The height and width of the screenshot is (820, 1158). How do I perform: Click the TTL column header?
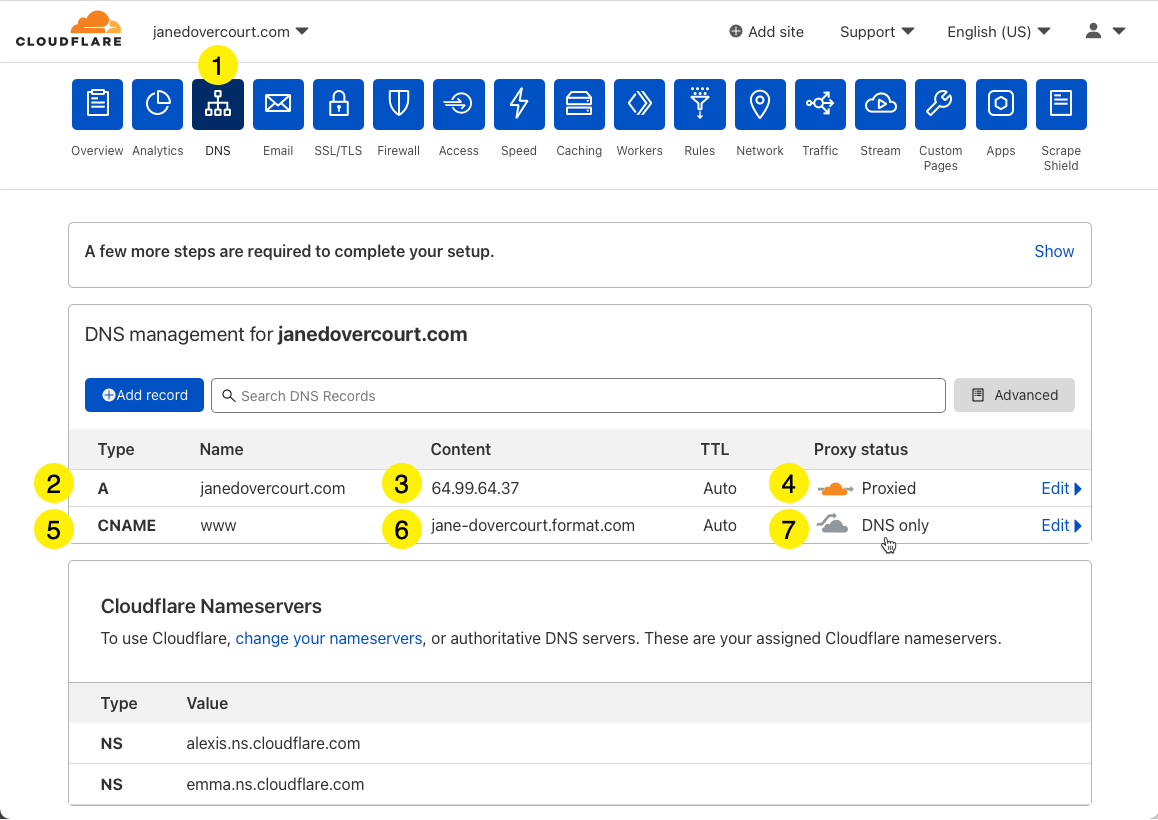click(715, 449)
